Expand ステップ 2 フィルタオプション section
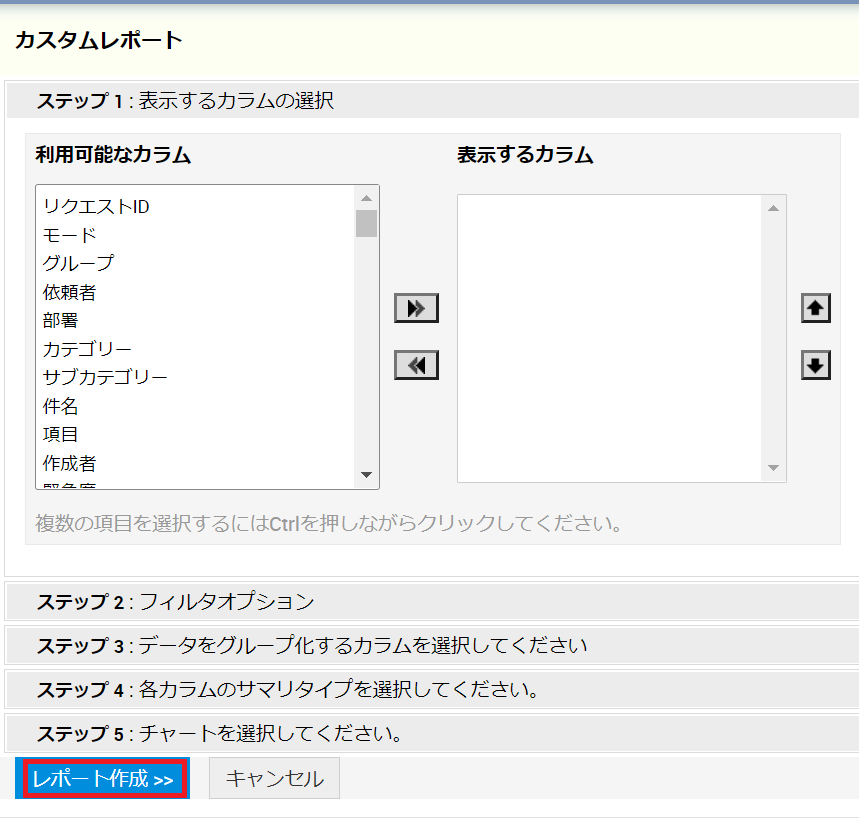The width and height of the screenshot is (859, 823). point(175,602)
